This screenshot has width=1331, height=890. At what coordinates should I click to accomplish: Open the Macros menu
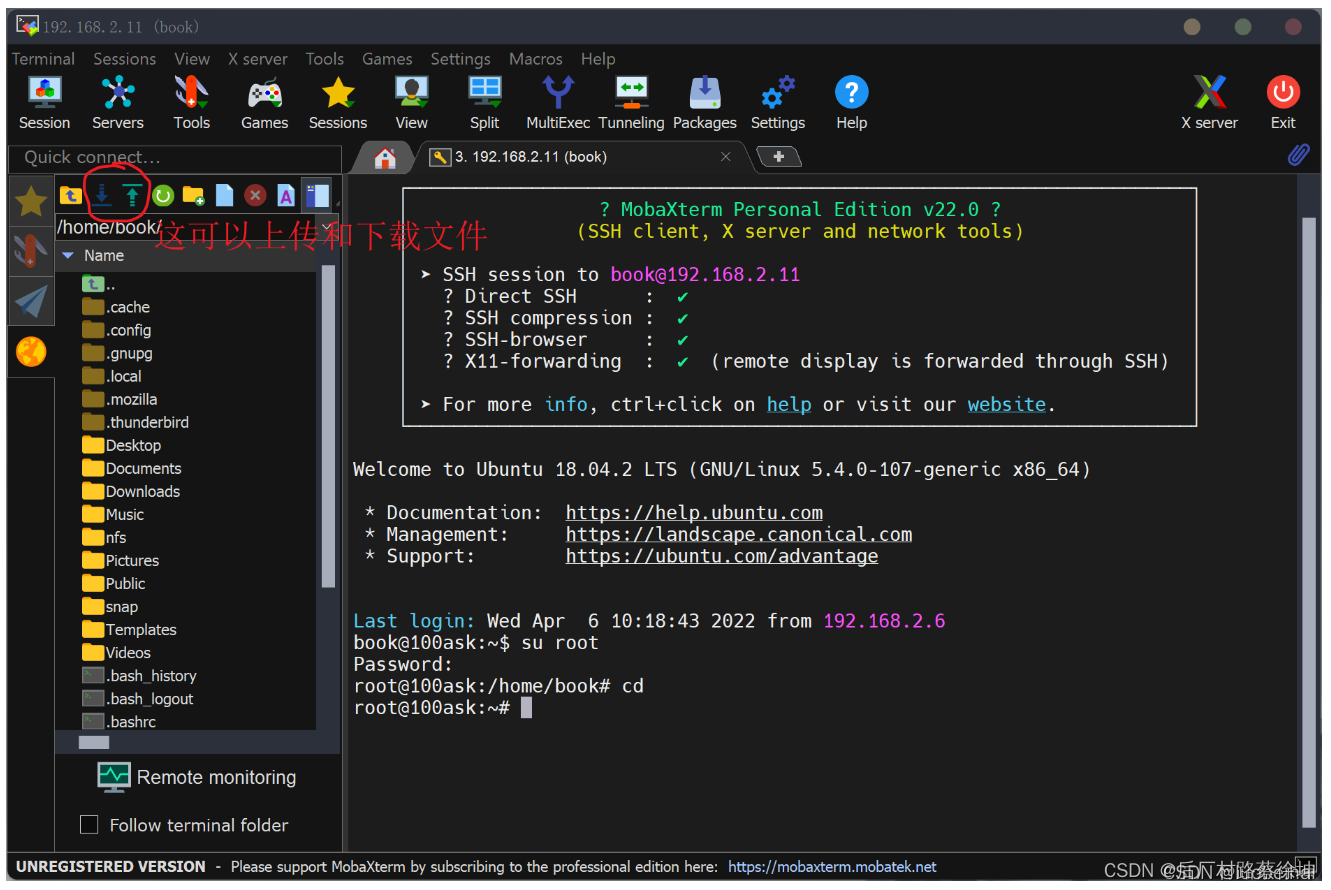[536, 59]
